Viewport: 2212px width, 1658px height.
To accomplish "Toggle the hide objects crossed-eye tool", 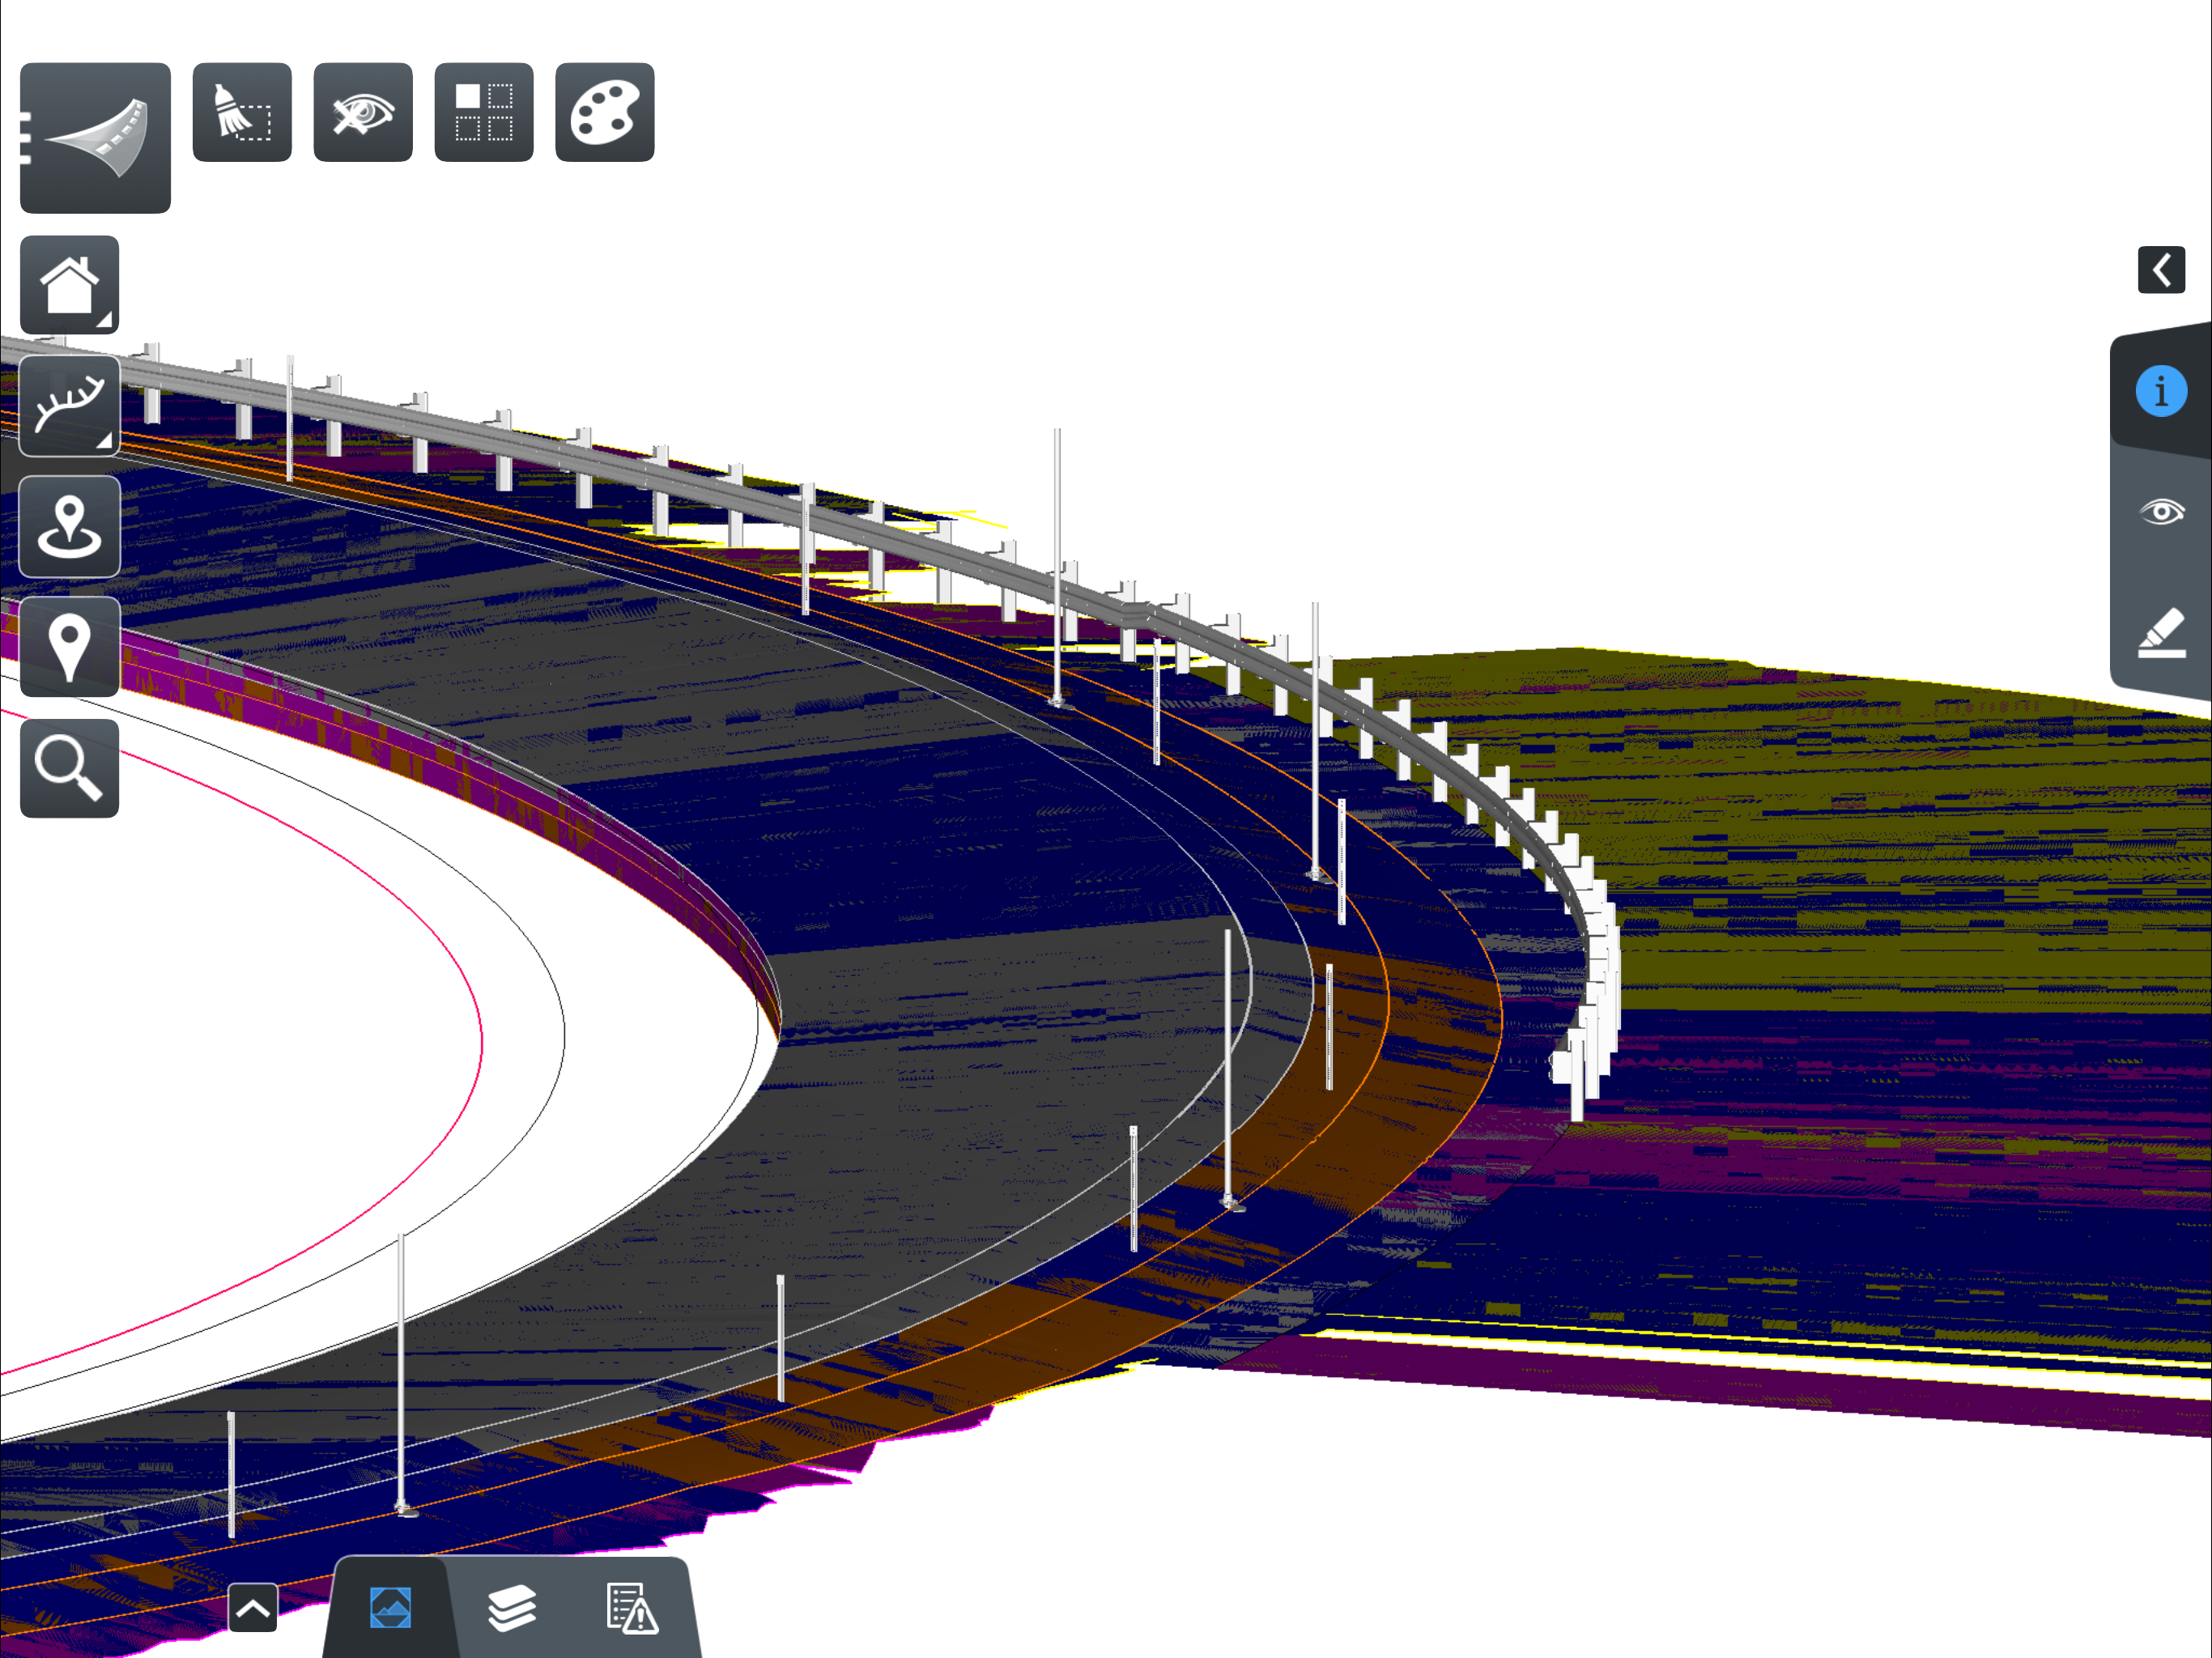I will coord(363,112).
